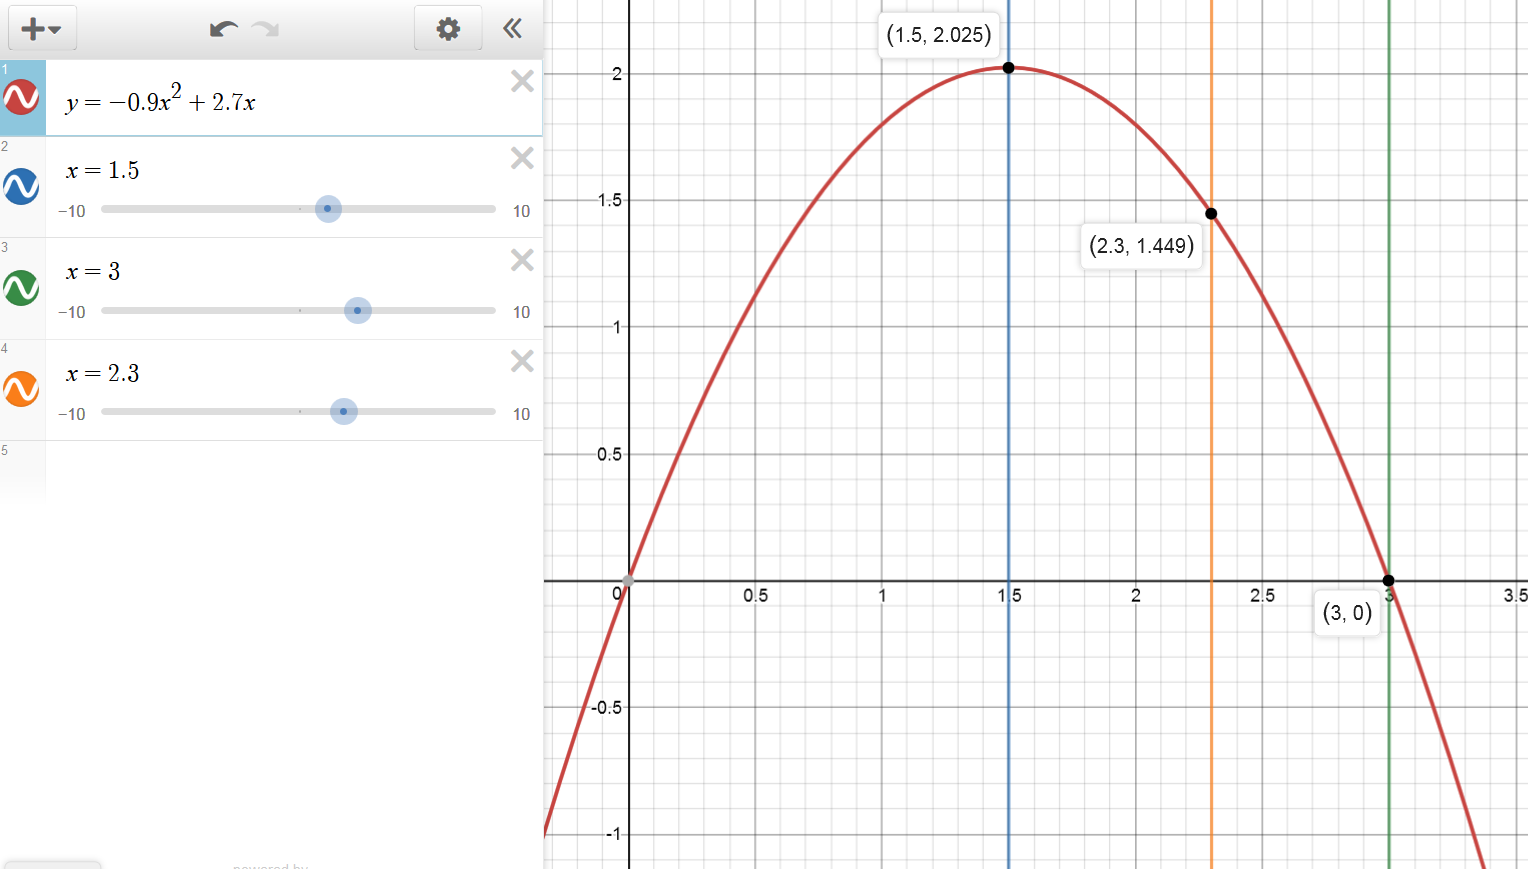The width and height of the screenshot is (1528, 869).
Task: Delete the x = 3 expression row
Action: tap(522, 260)
